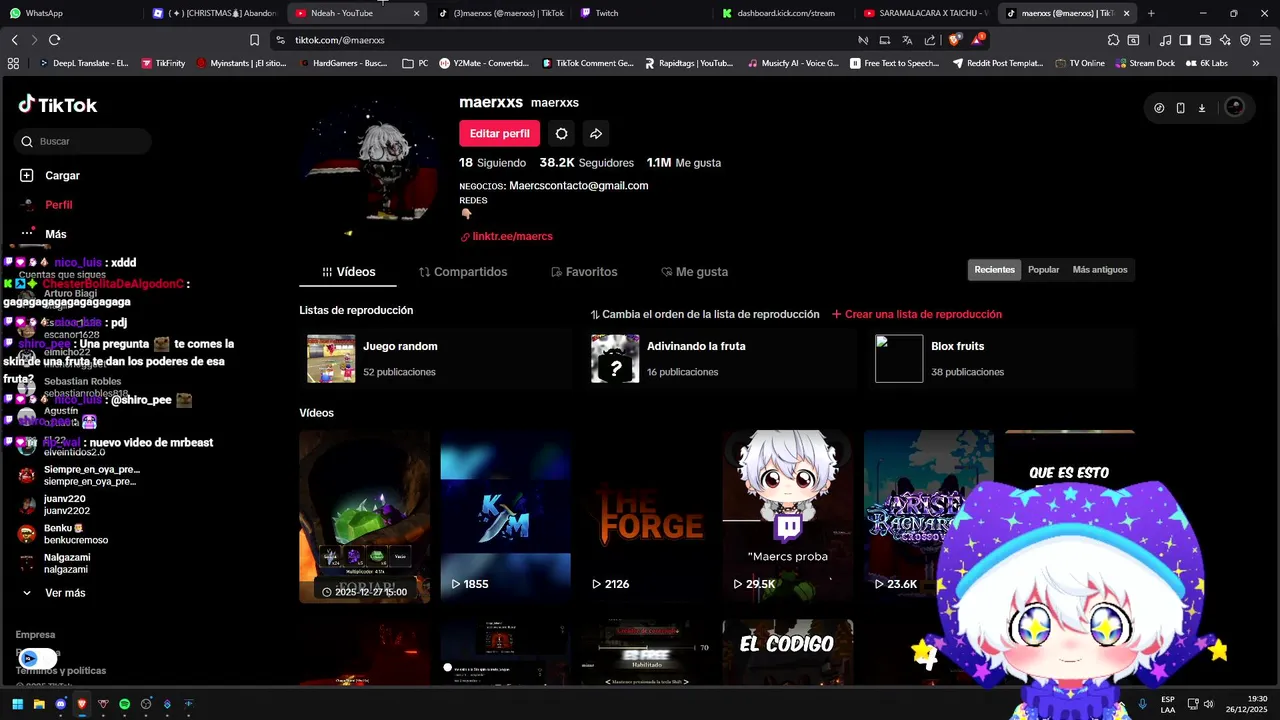Open Leo AI sparkle icon in toolbar
The image size is (1280, 720).
pos(1225,40)
